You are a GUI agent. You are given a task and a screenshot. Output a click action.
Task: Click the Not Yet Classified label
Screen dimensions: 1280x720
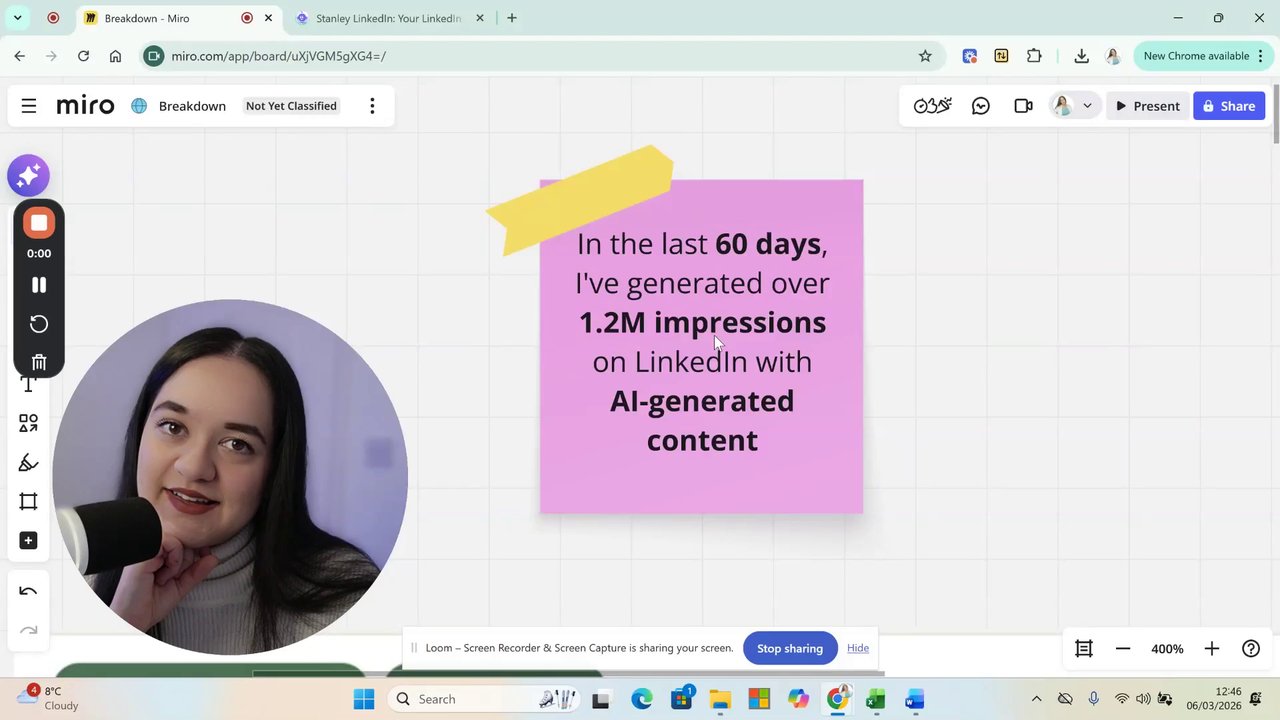click(291, 106)
